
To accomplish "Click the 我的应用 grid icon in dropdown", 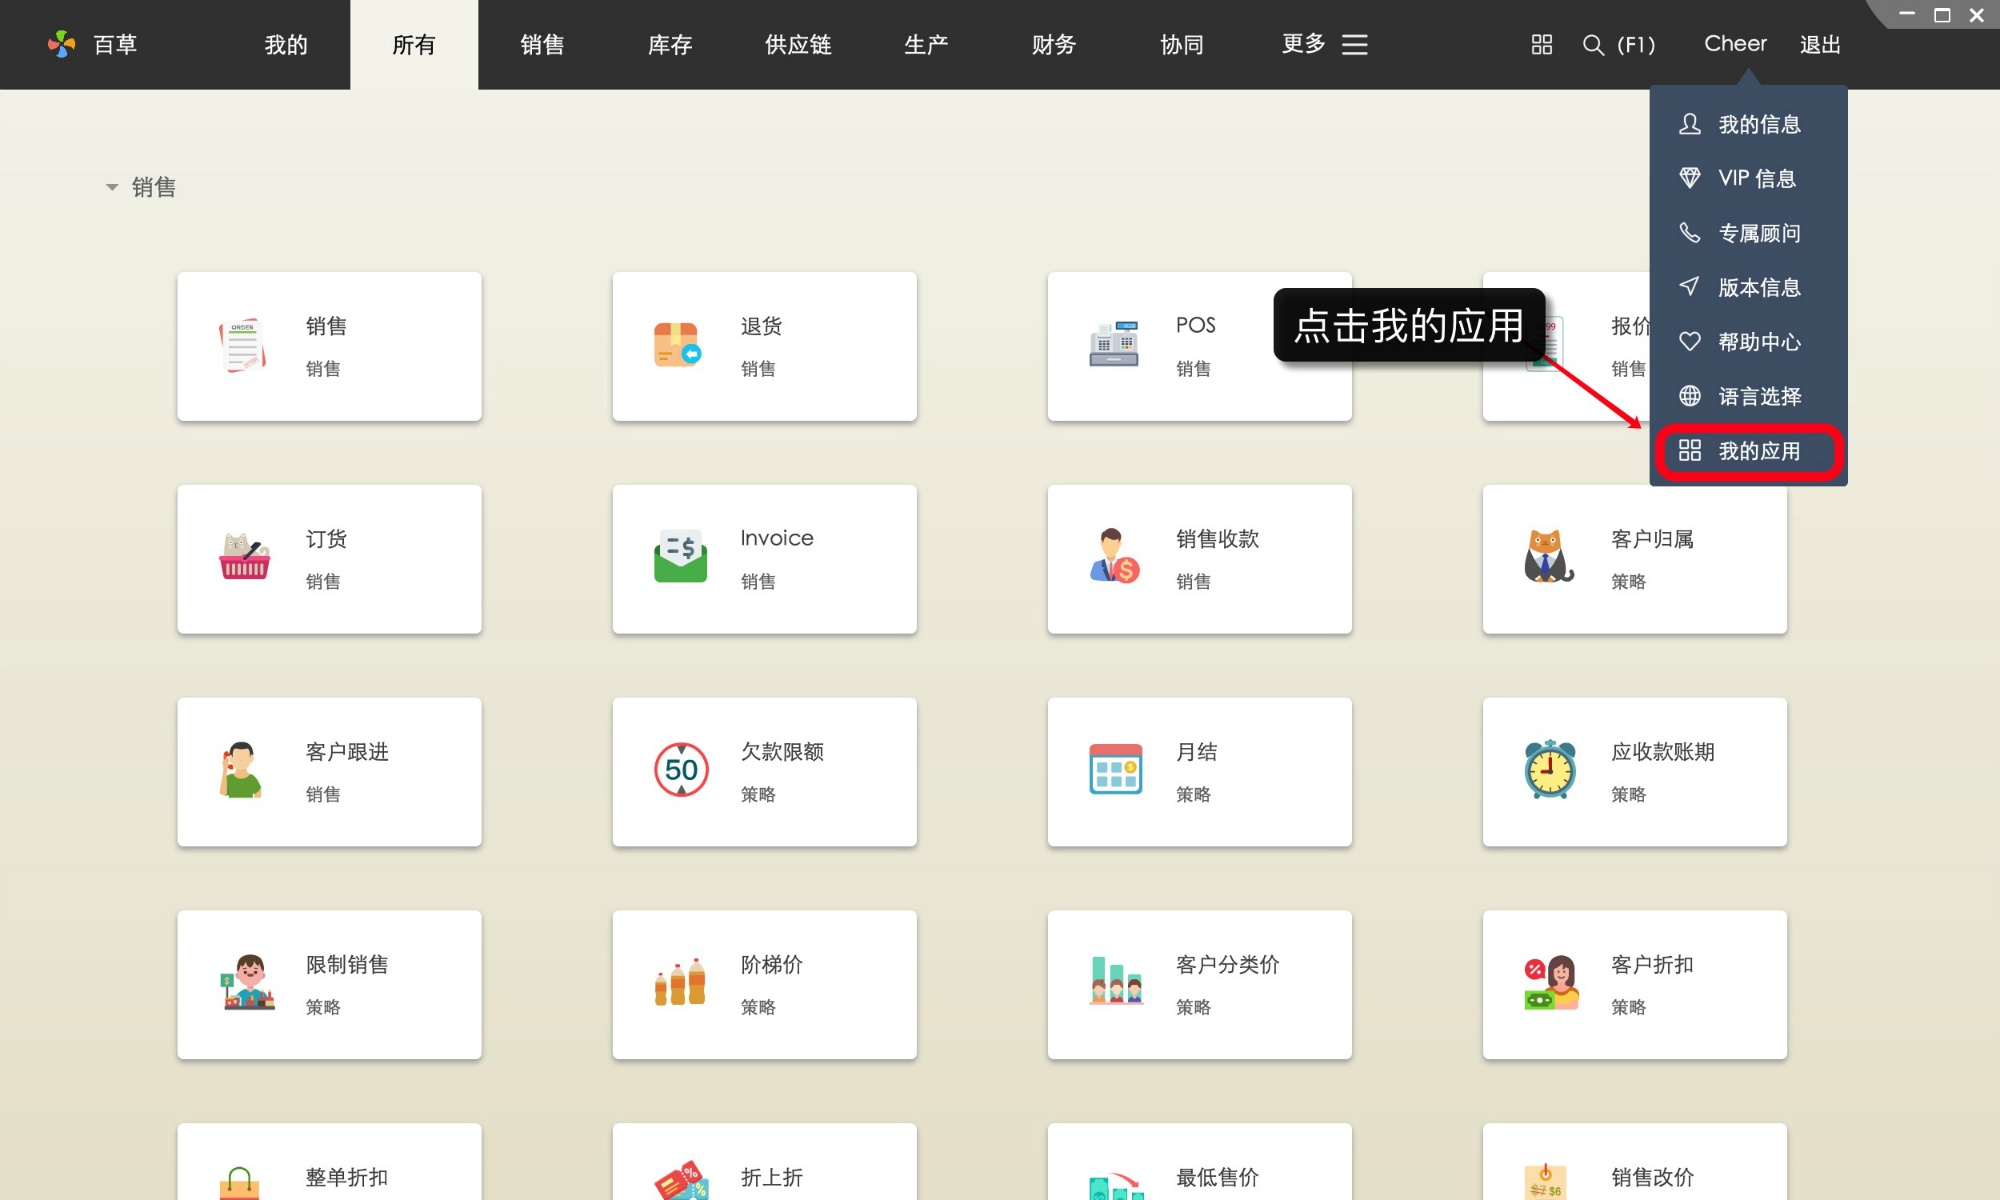I will 1690,451.
